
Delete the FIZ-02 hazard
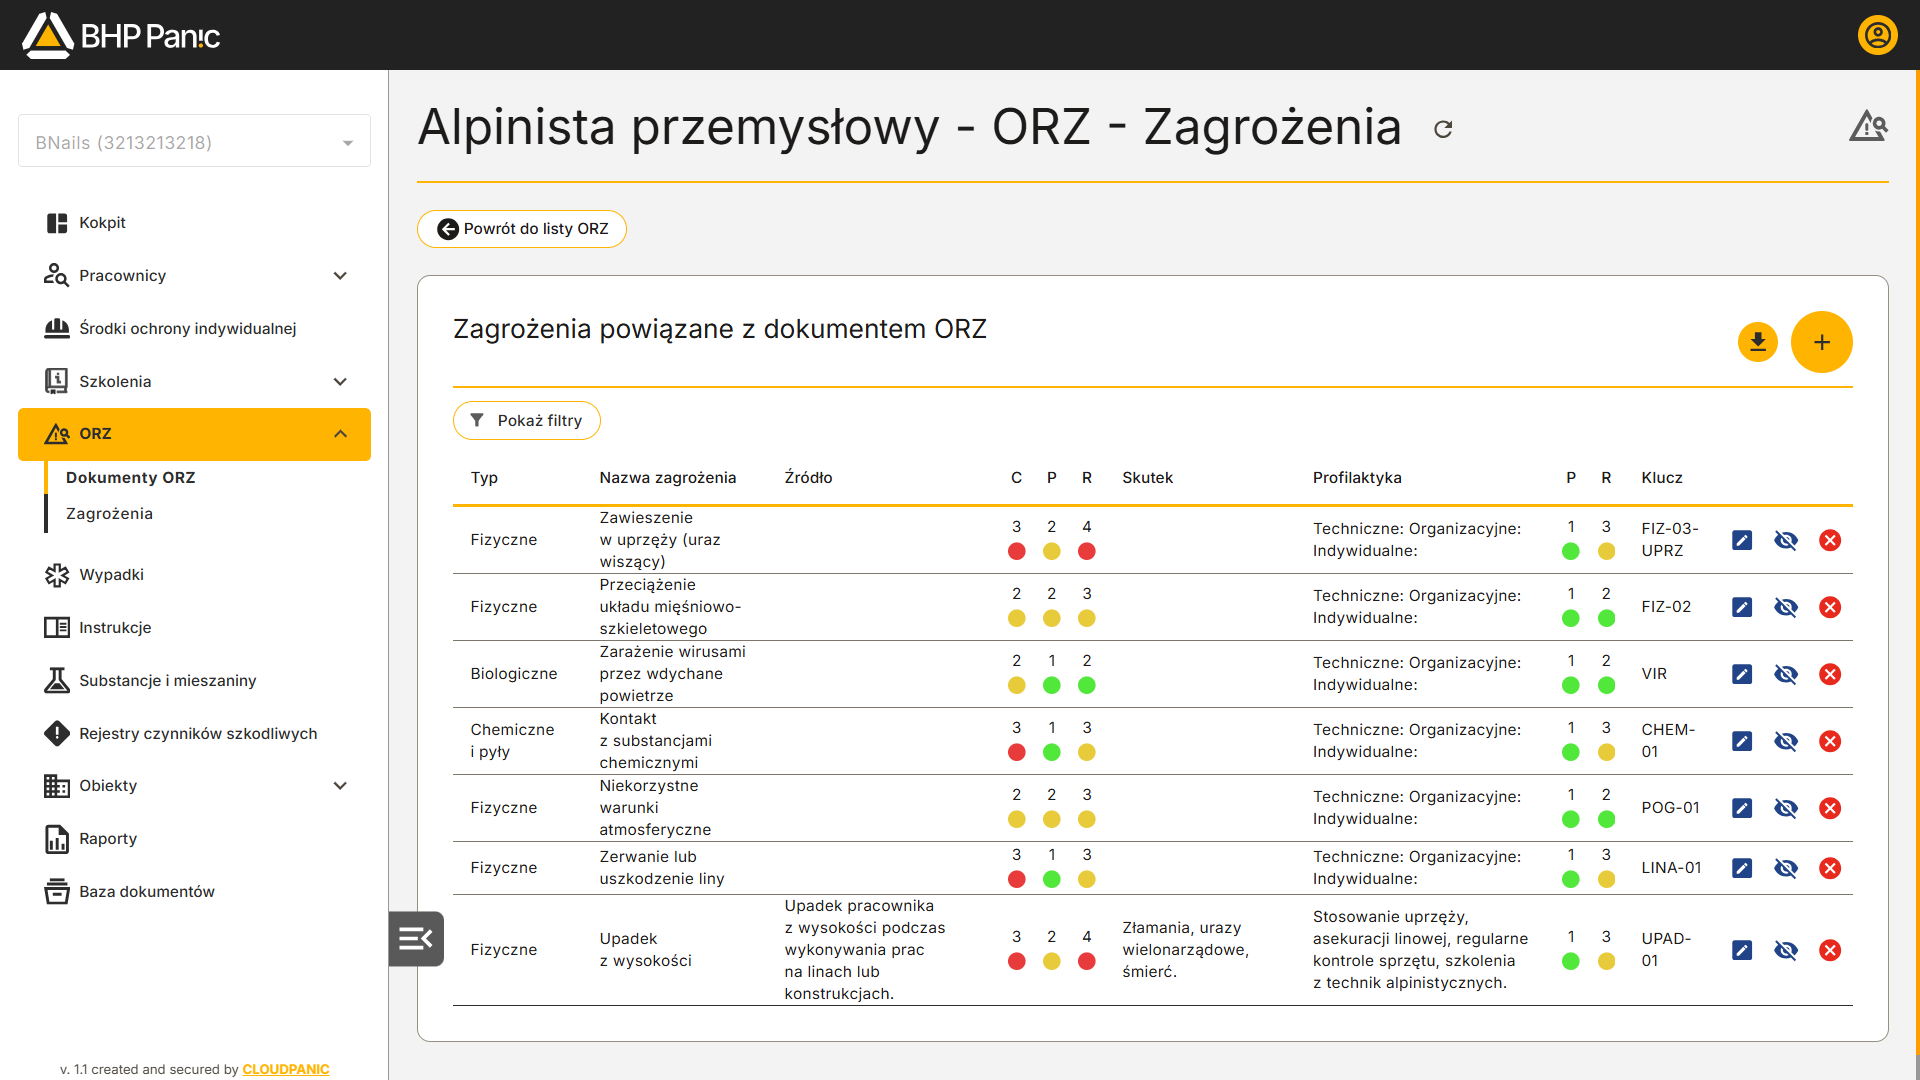click(x=1830, y=607)
